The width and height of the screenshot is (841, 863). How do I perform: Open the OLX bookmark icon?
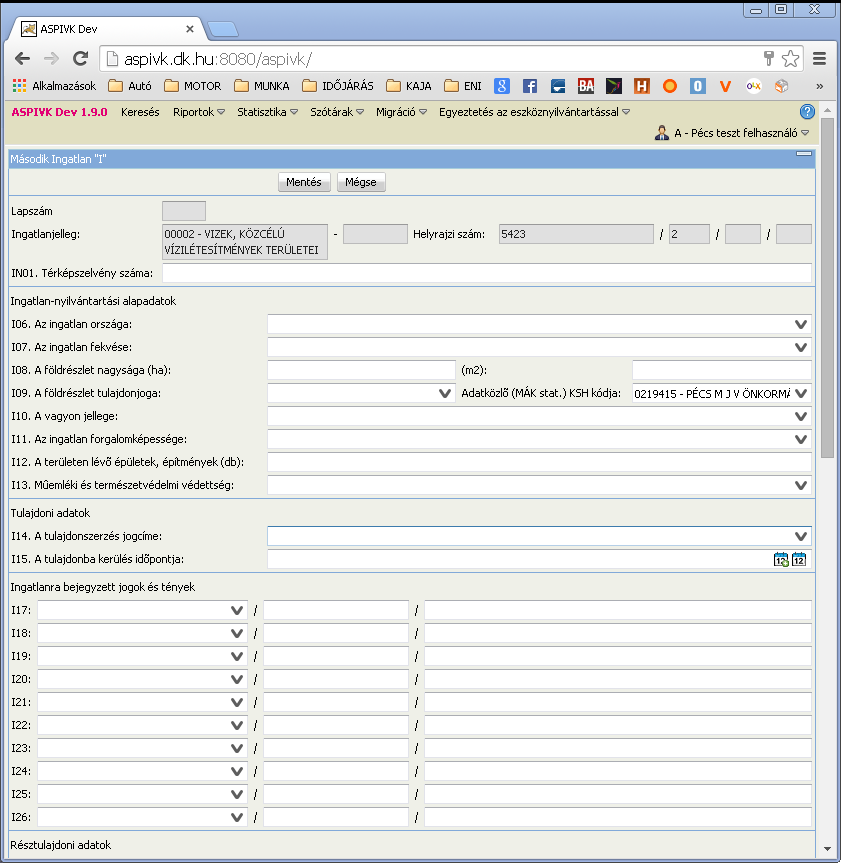click(x=753, y=86)
